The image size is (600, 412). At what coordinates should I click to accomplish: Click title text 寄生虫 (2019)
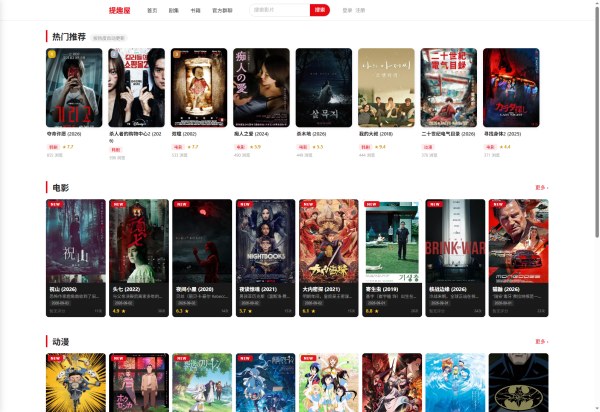pyautogui.click(x=382, y=289)
